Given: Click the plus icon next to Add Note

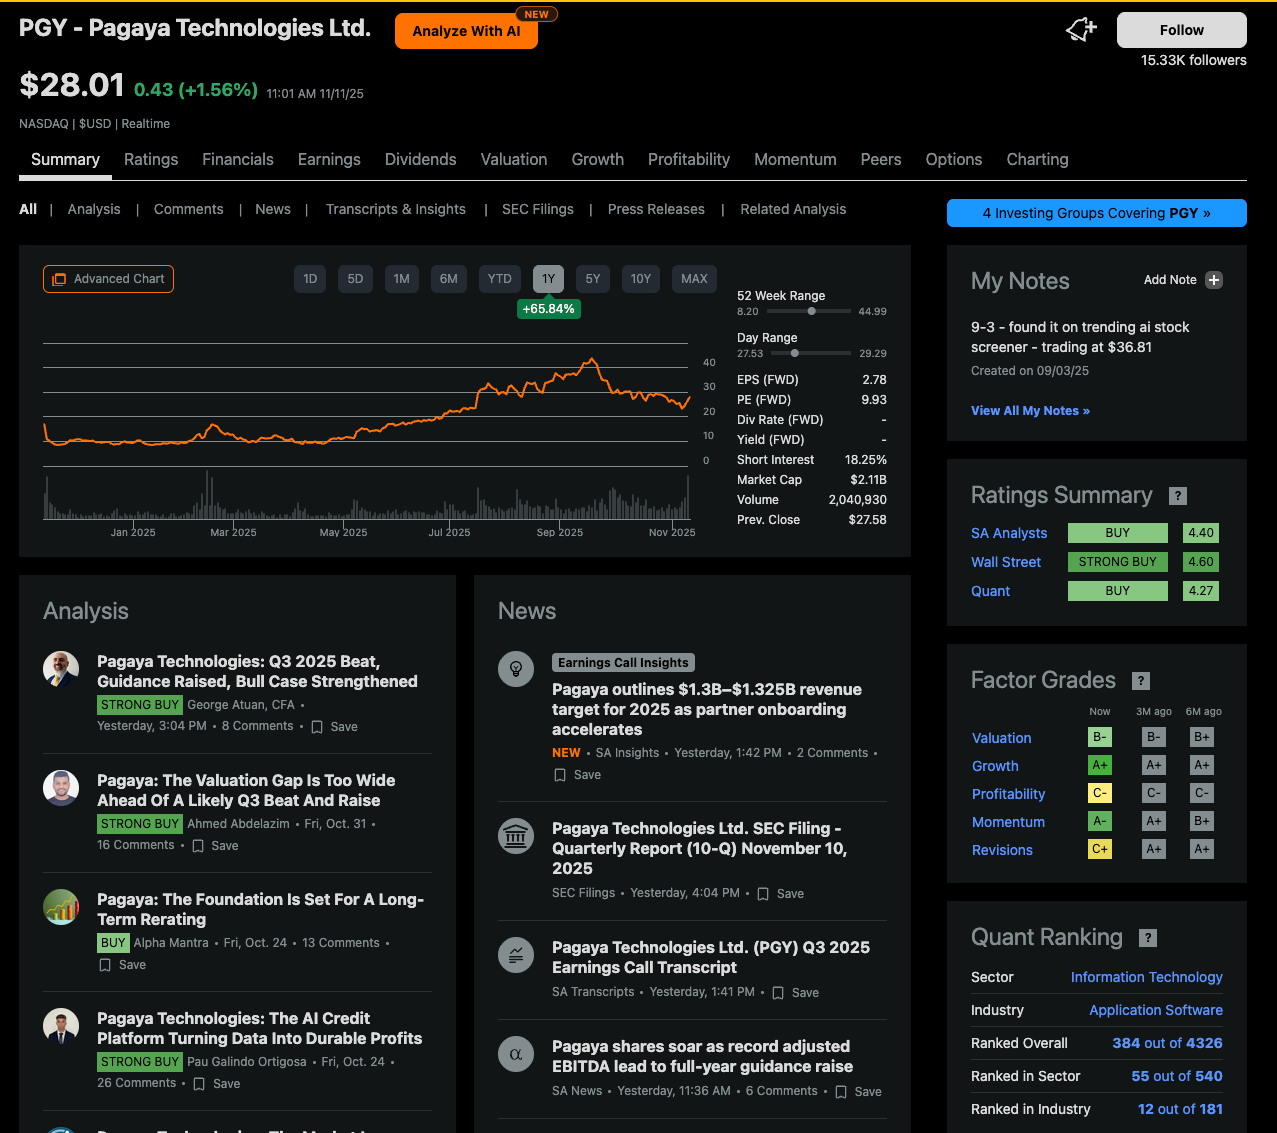Looking at the screenshot, I should click(x=1214, y=280).
